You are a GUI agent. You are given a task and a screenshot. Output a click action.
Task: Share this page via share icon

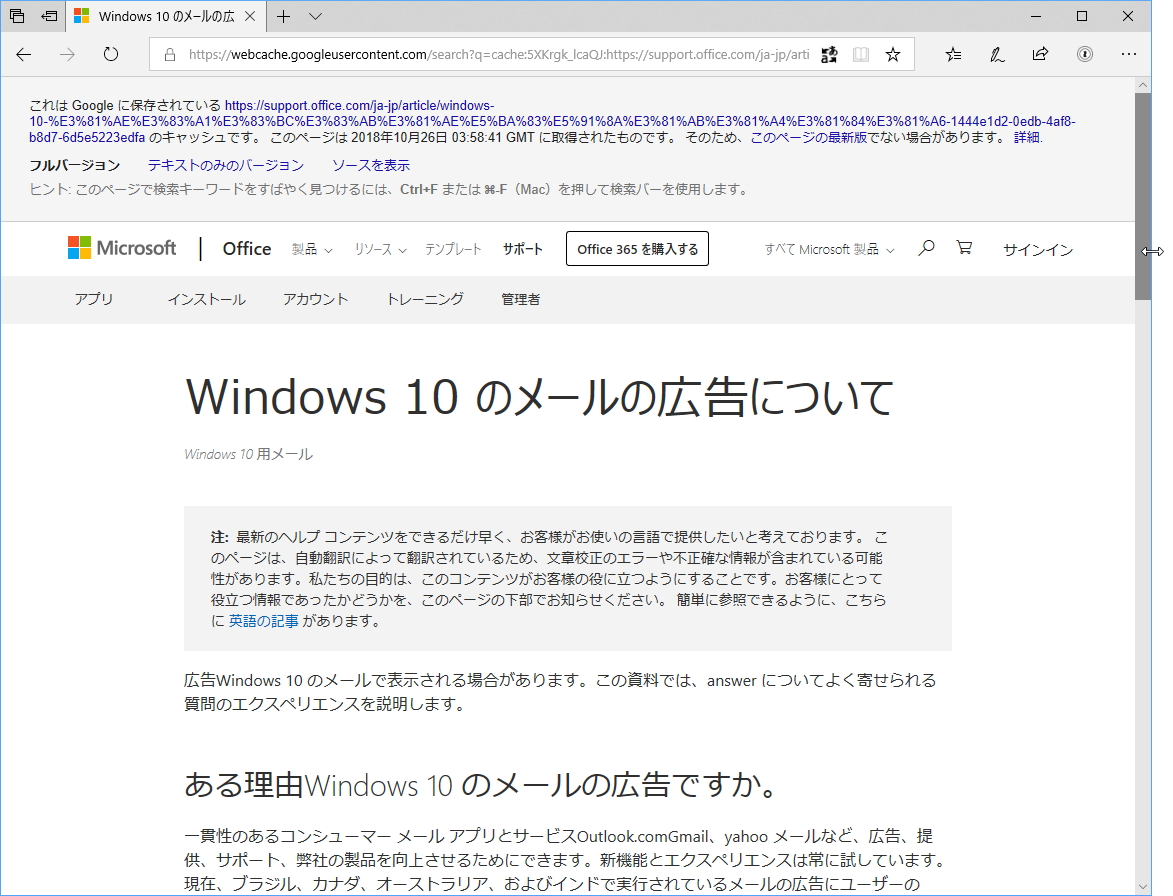(x=1039, y=55)
